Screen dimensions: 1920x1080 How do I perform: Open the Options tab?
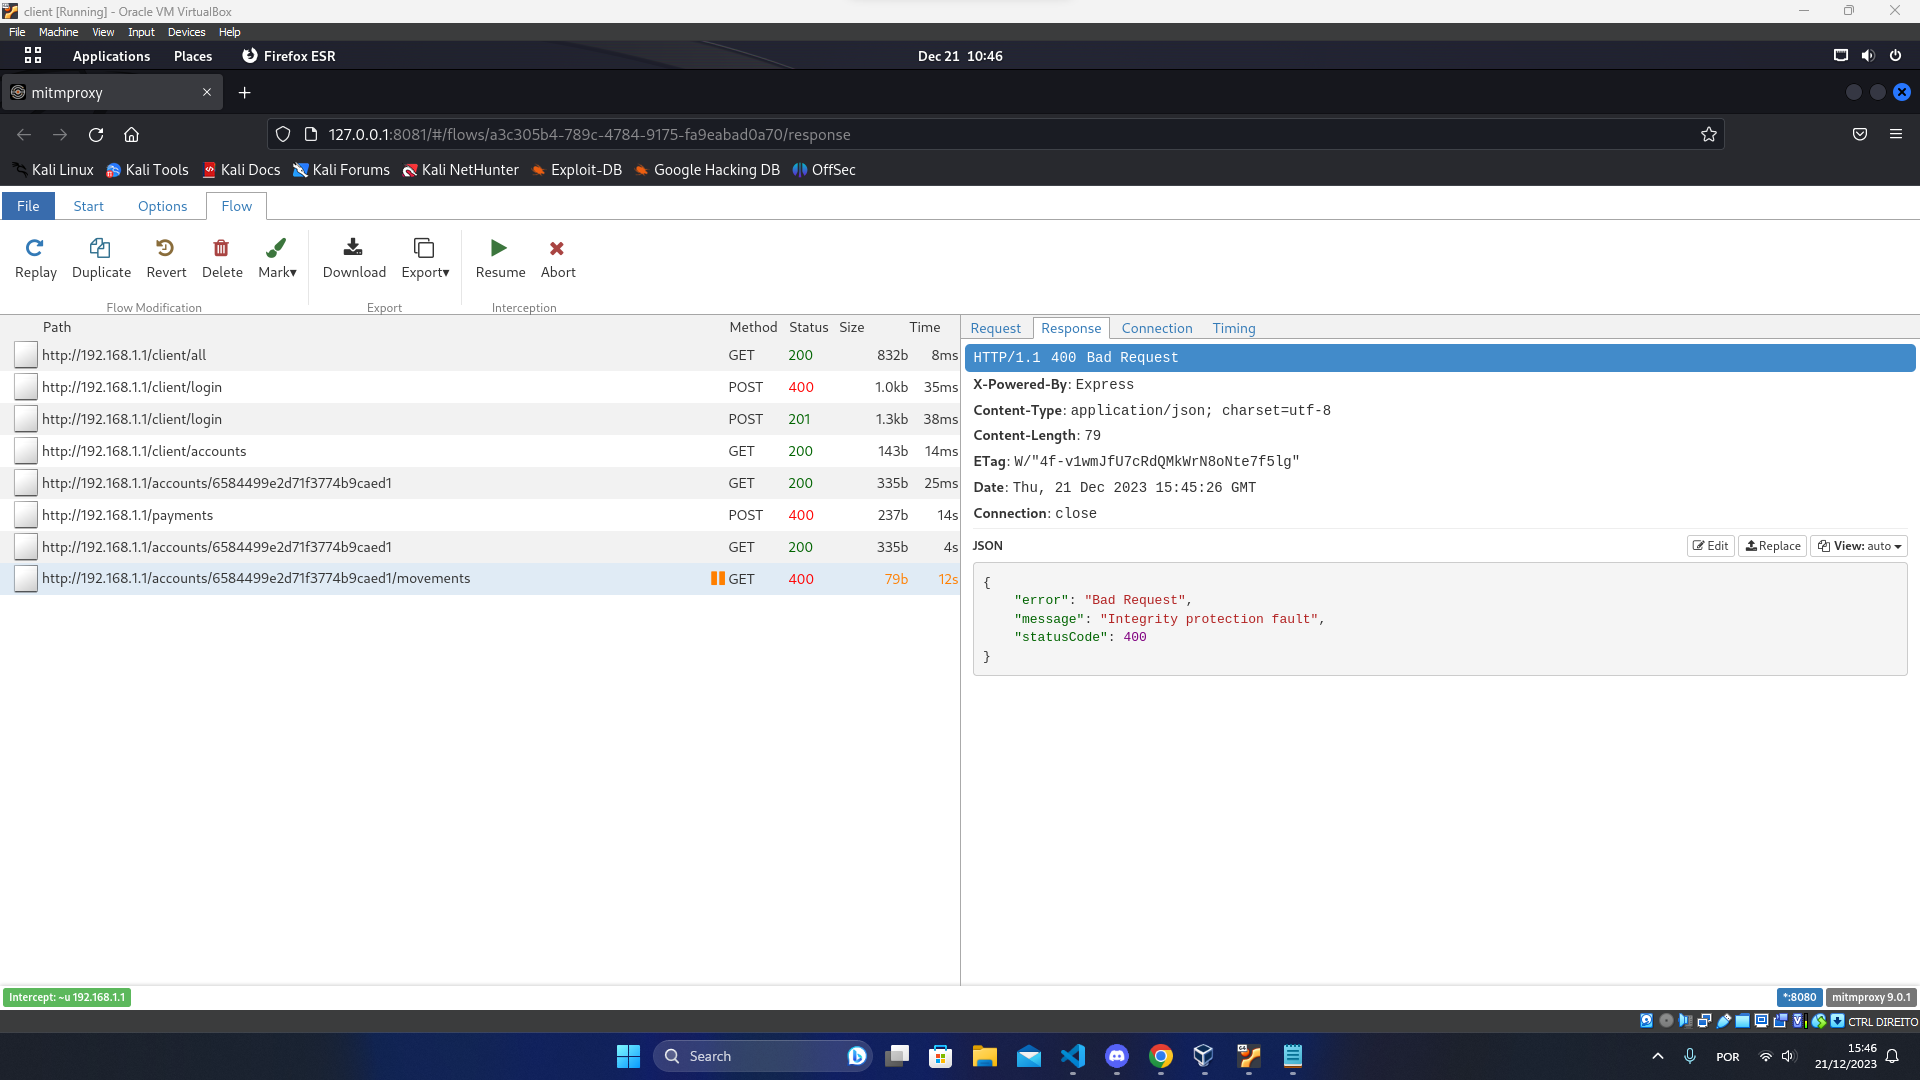point(162,206)
